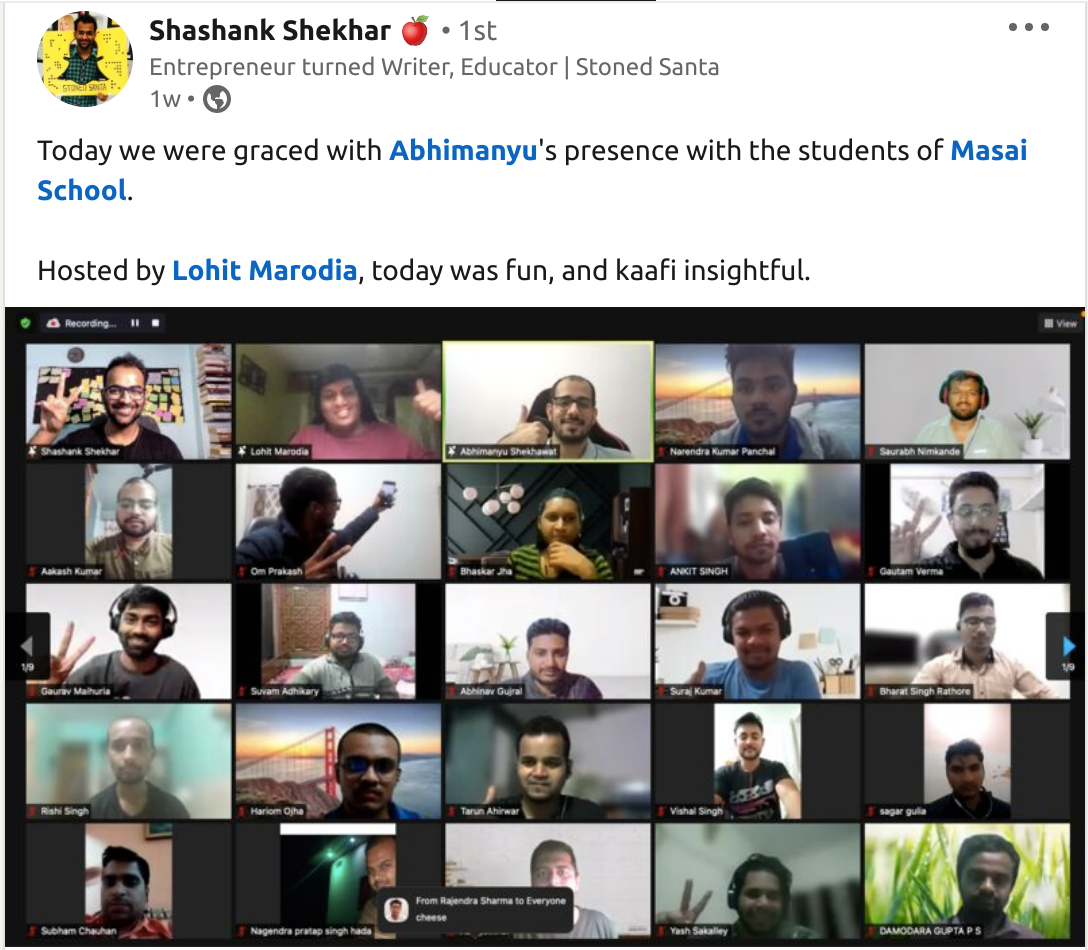Click the globe public visibility icon
This screenshot has width=1088, height=950.
(x=216, y=99)
